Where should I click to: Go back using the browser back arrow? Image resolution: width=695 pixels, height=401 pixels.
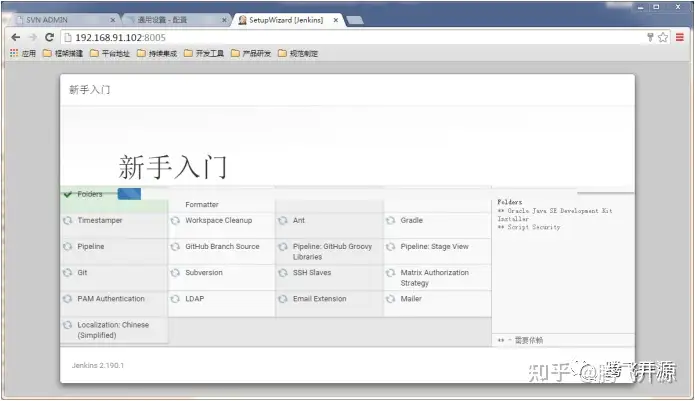[x=16, y=38]
